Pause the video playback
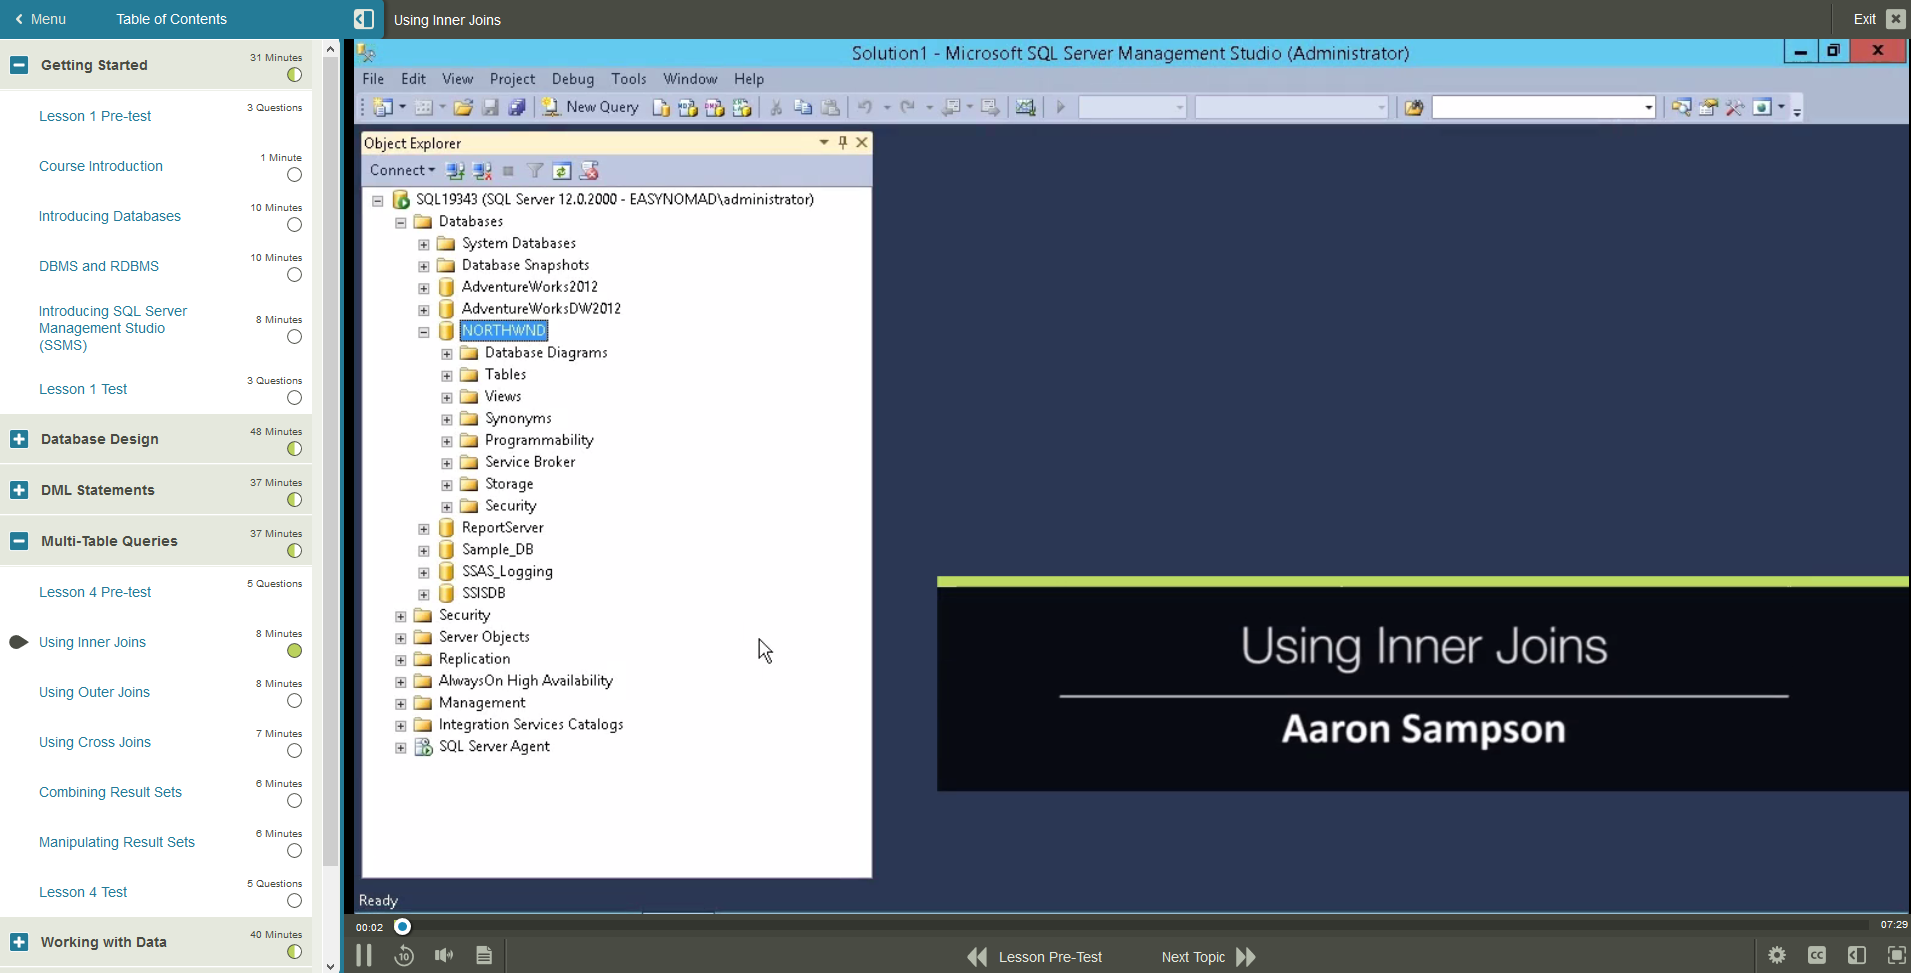Screen dimensions: 1911x973 point(364,956)
